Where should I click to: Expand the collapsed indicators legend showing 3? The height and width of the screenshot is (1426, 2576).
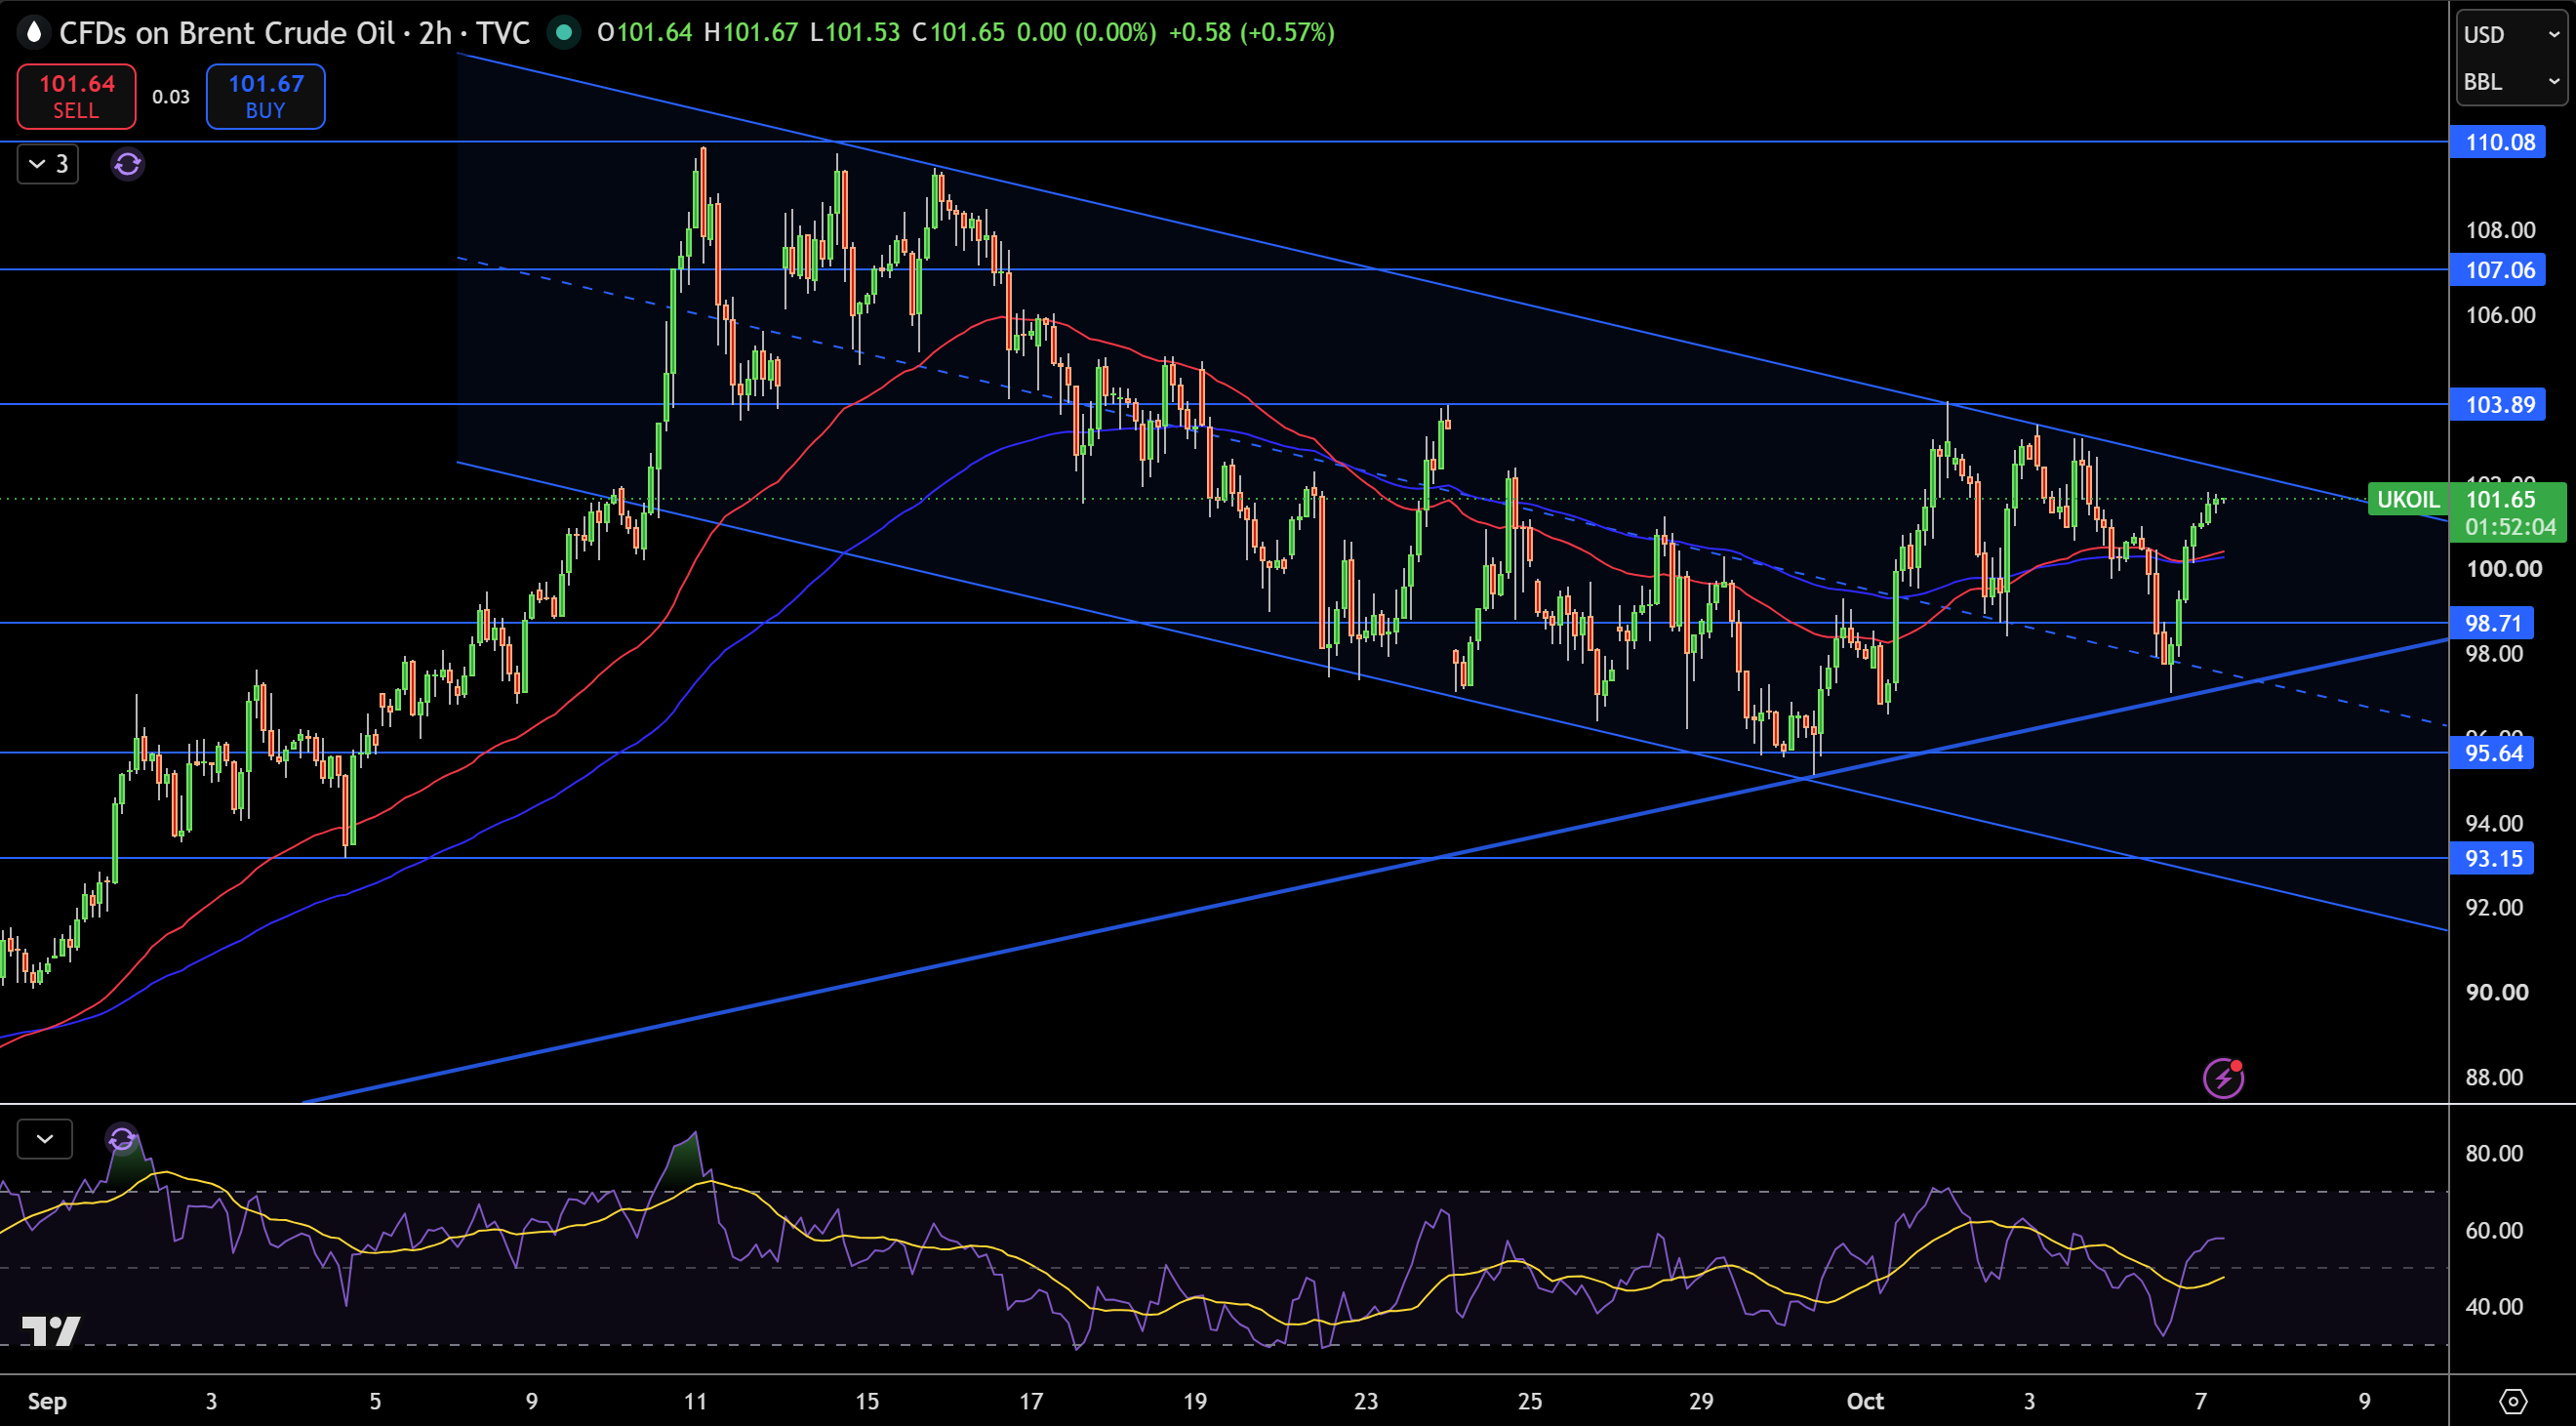click(x=48, y=164)
